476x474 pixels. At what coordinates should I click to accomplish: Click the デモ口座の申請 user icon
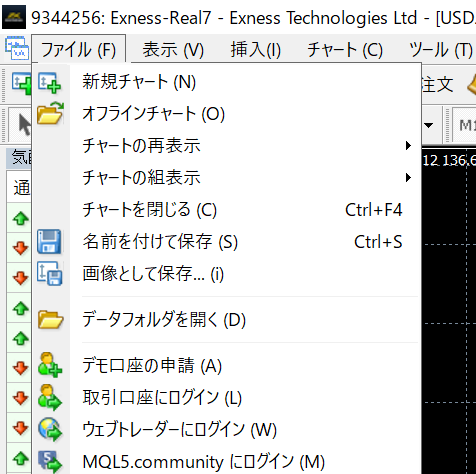pyautogui.click(x=49, y=365)
